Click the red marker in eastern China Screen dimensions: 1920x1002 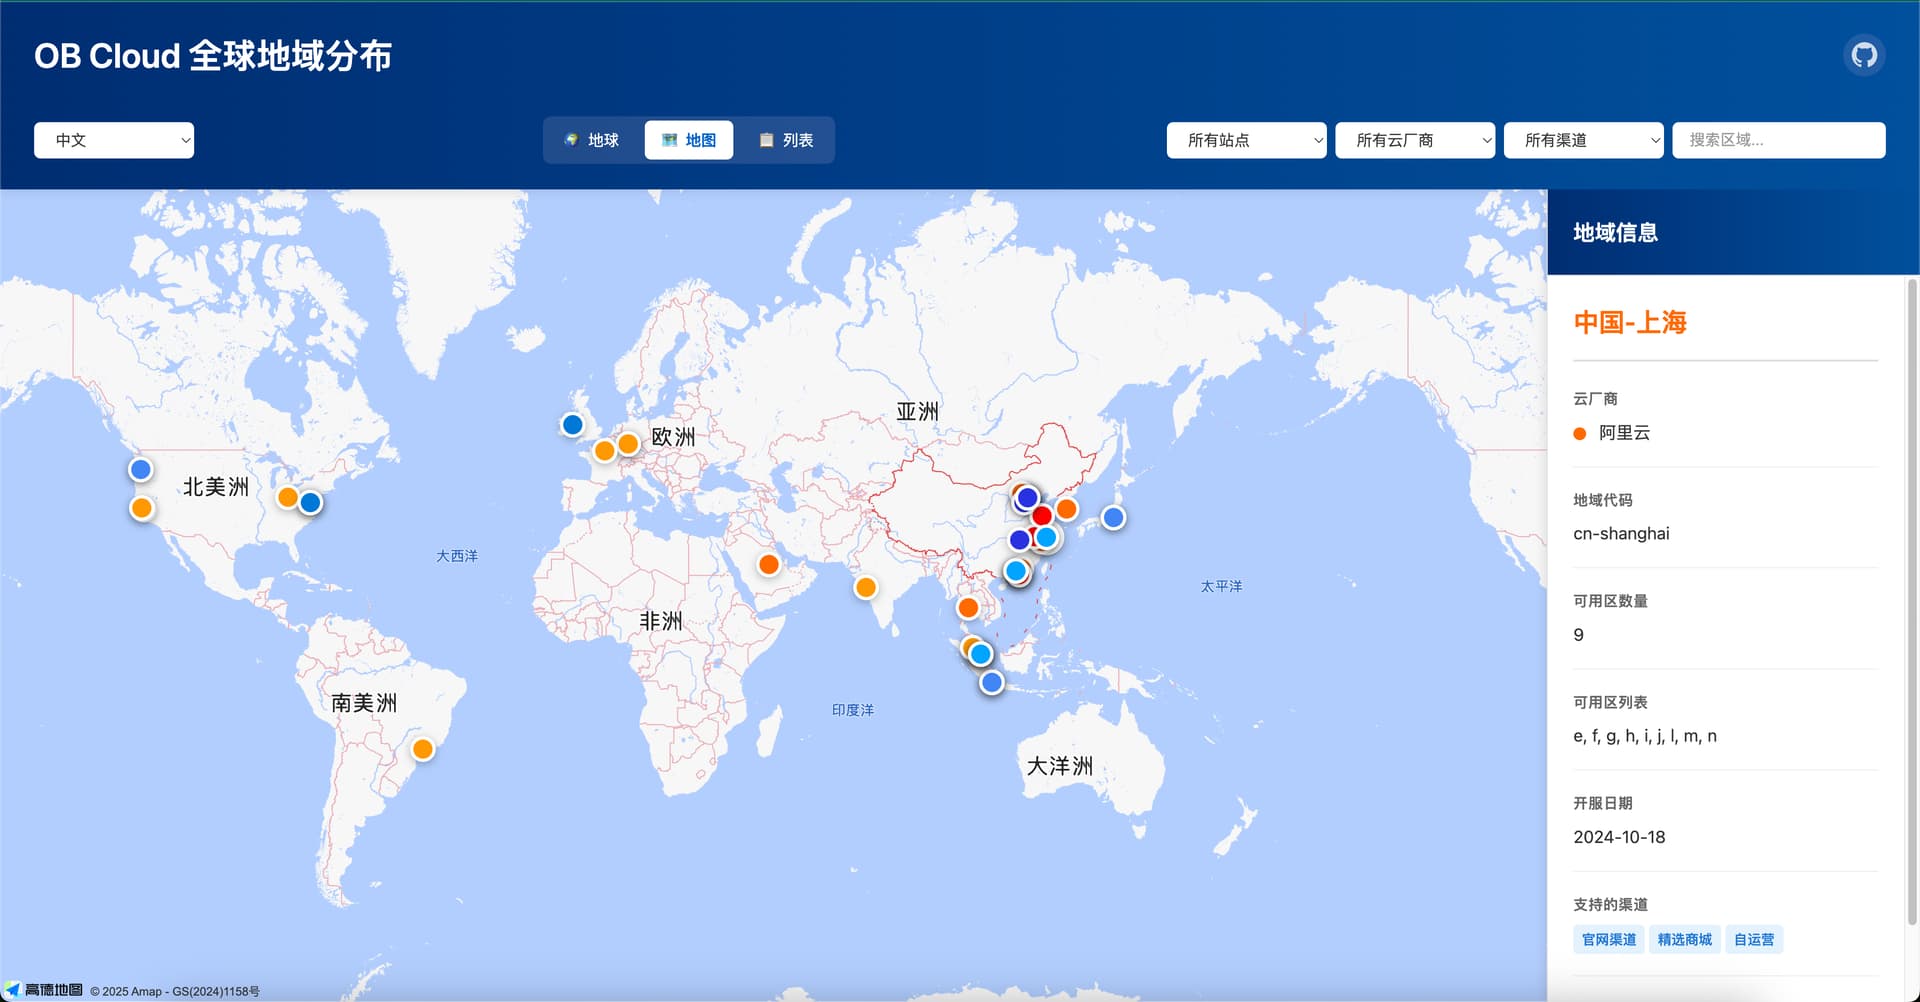pyautogui.click(x=1042, y=515)
